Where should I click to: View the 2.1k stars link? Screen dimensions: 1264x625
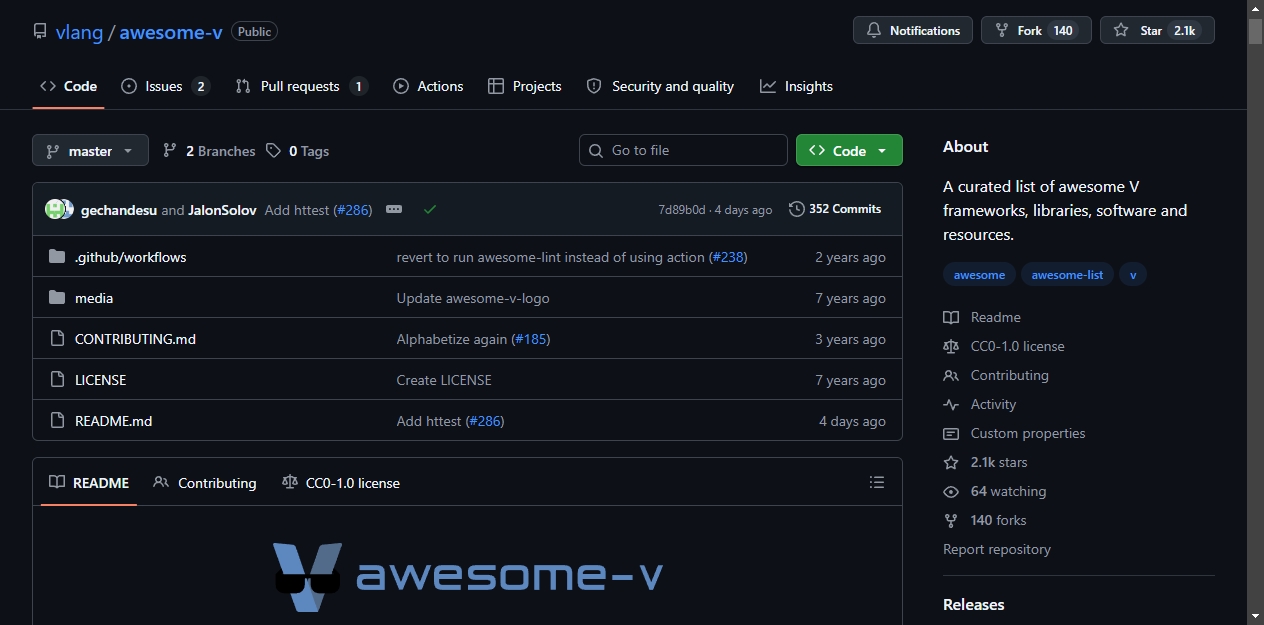pos(985,462)
